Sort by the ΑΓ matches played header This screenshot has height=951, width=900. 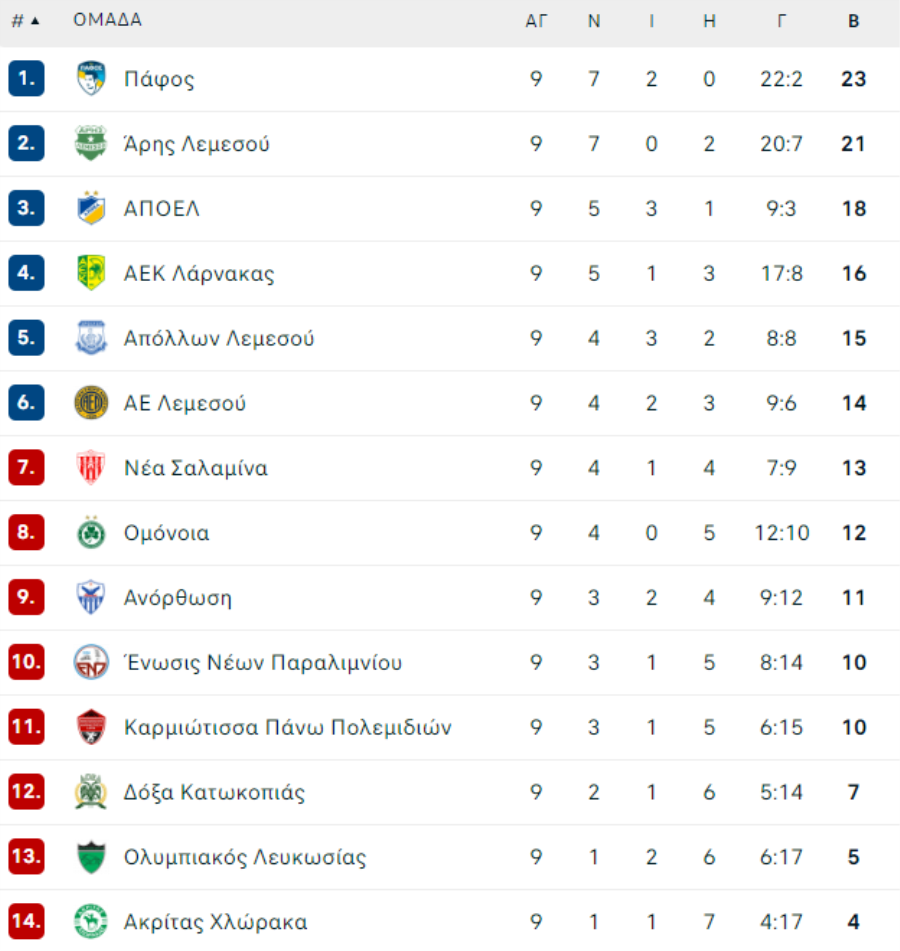click(536, 21)
